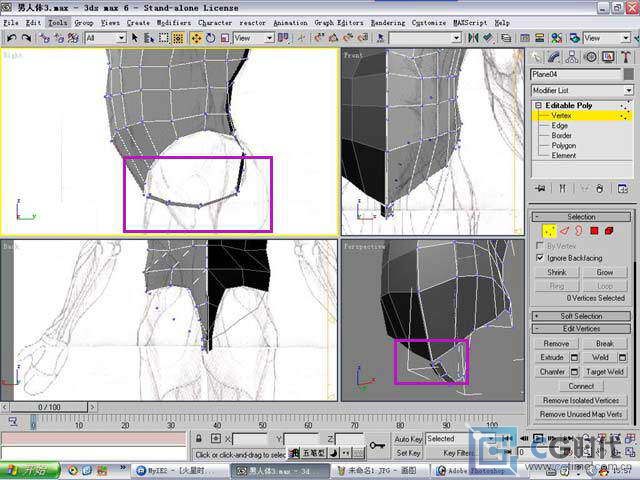Open the Modifiers menu
This screenshot has width=640, height=480.
pos(174,23)
